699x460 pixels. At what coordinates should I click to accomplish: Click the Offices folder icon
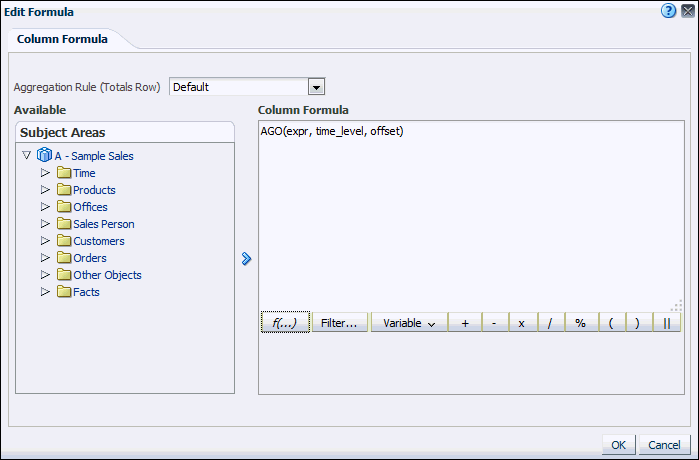(x=64, y=206)
